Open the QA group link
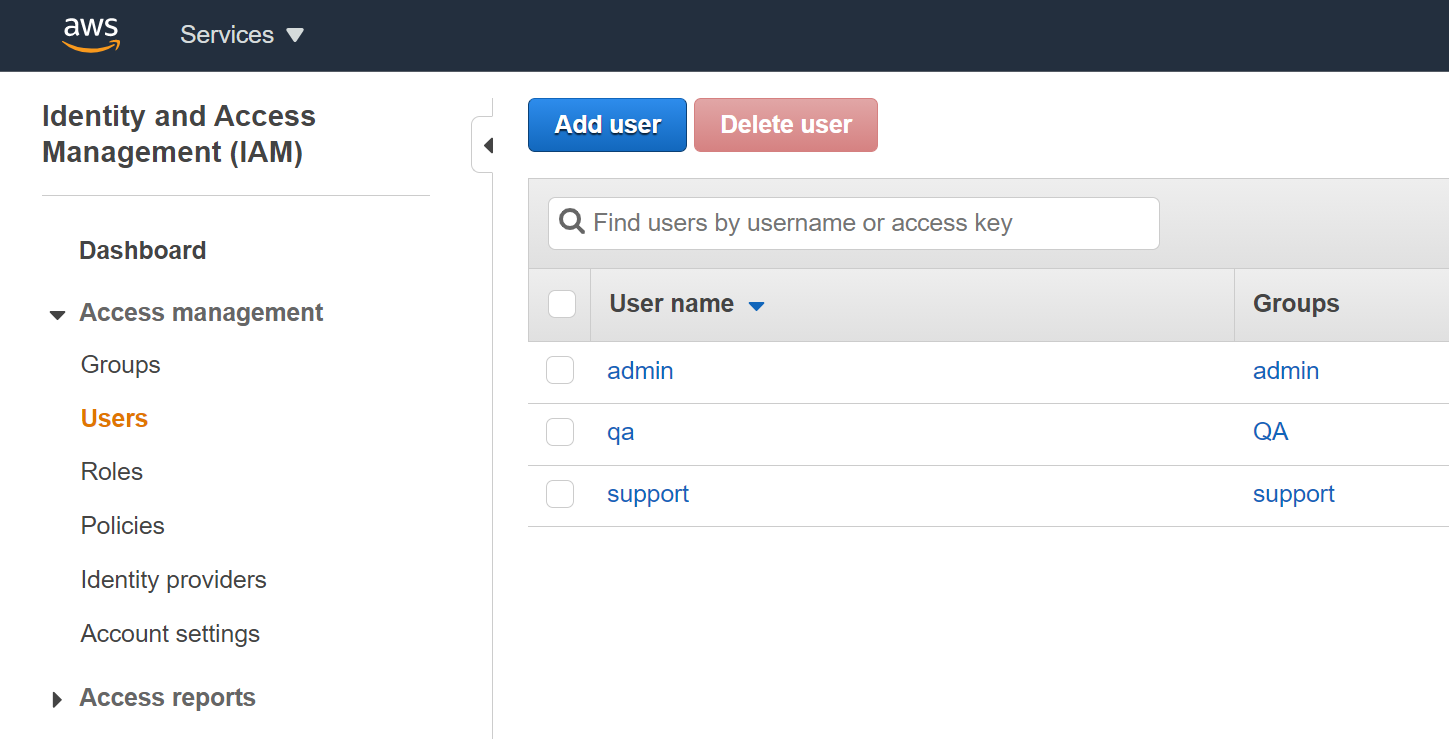The image size is (1449, 739). 1270,432
